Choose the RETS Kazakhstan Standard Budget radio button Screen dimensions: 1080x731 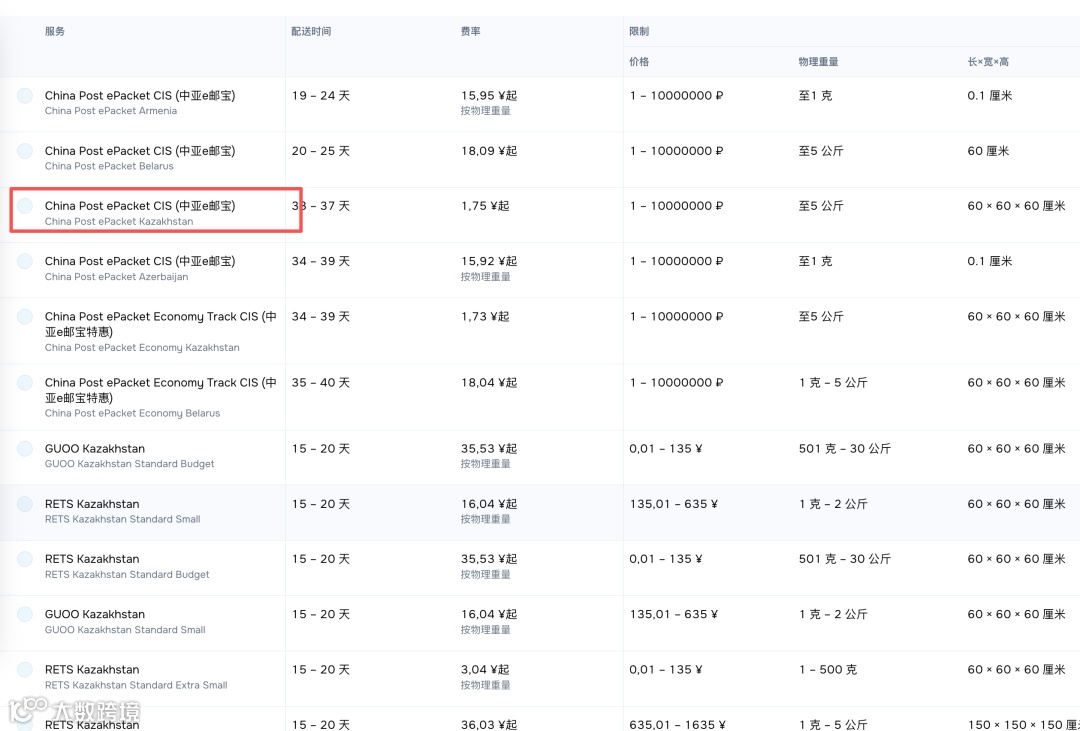pyautogui.click(x=25, y=559)
